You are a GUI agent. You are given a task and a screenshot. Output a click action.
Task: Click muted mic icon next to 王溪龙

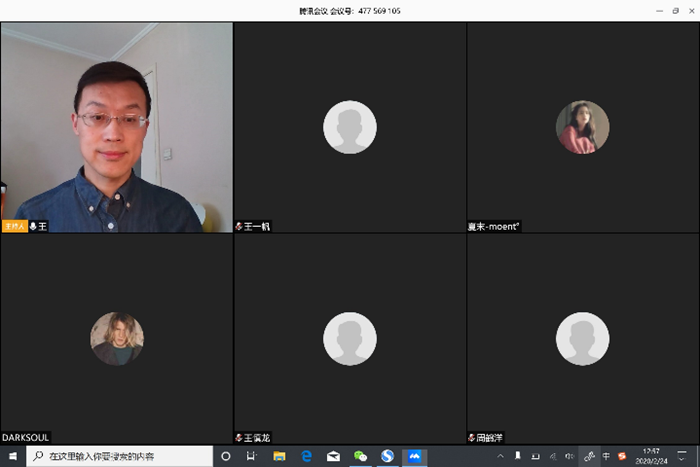tap(239, 438)
